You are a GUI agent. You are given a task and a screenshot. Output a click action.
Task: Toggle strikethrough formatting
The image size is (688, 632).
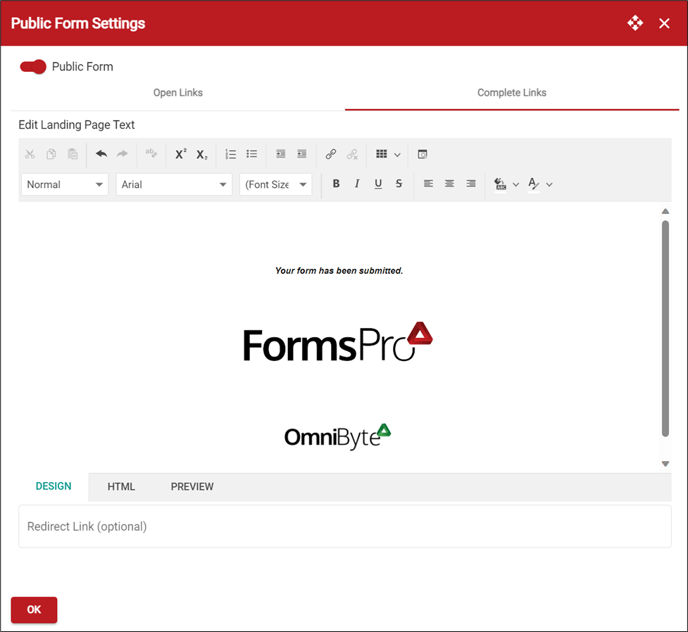[x=399, y=183]
